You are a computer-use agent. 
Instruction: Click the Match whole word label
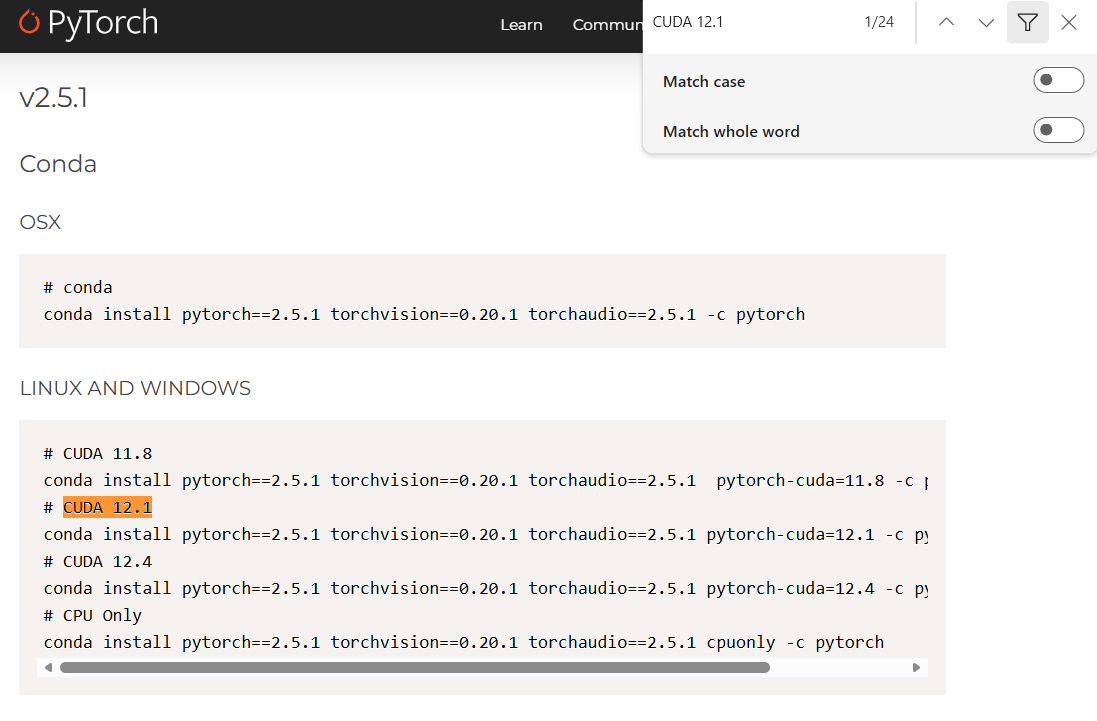point(731,131)
